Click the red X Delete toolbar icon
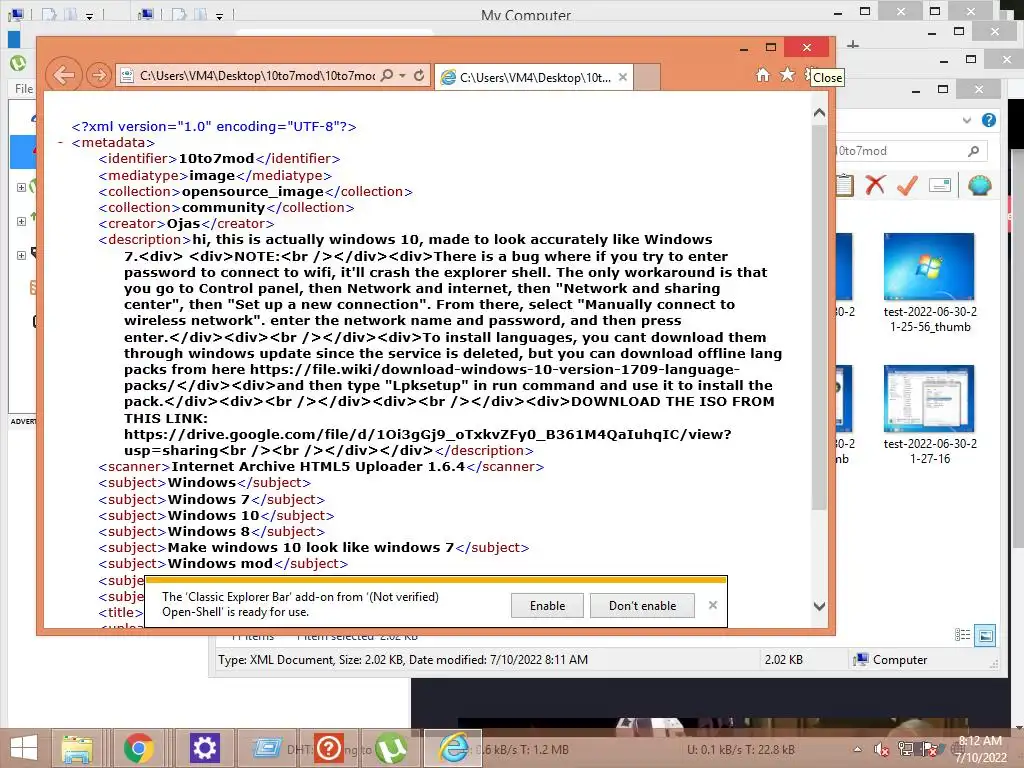Image resolution: width=1024 pixels, height=768 pixels. (875, 185)
